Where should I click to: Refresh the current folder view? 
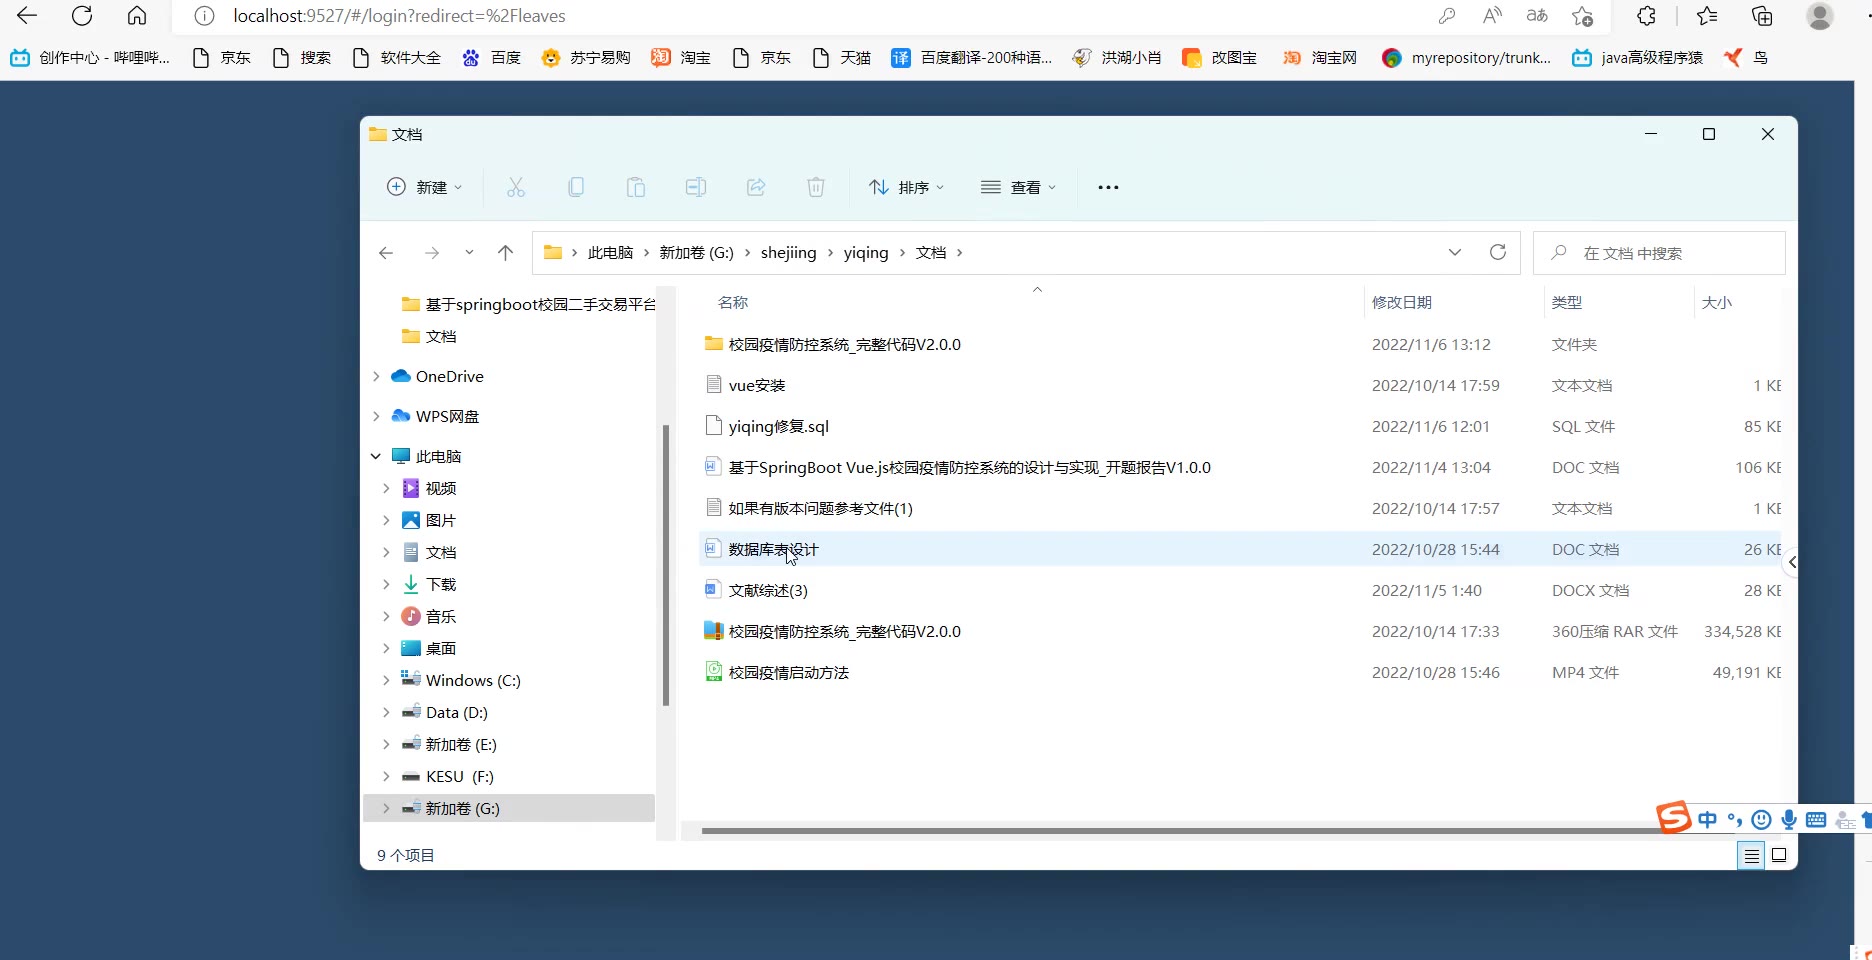[1497, 252]
